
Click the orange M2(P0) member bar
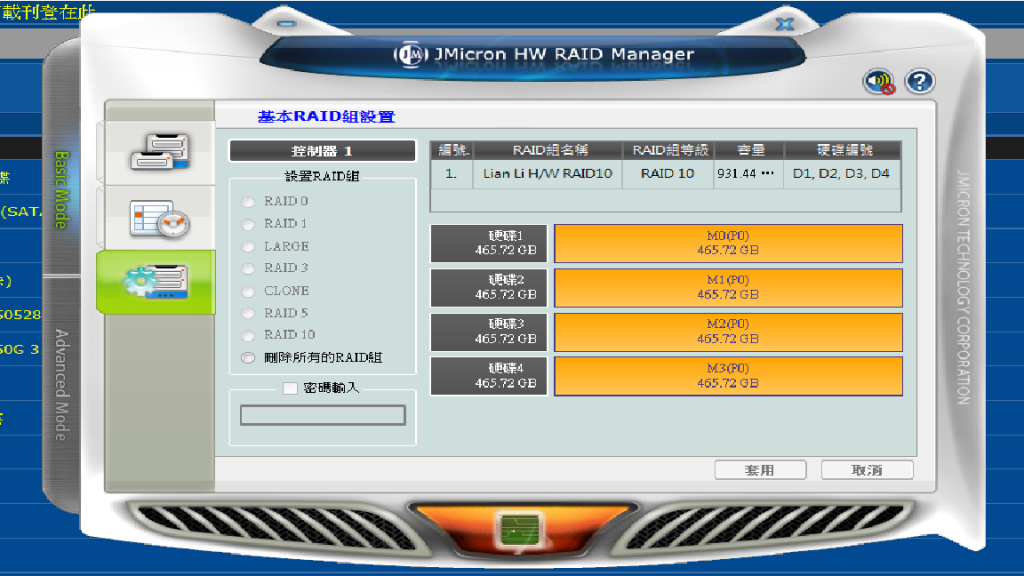tap(728, 332)
